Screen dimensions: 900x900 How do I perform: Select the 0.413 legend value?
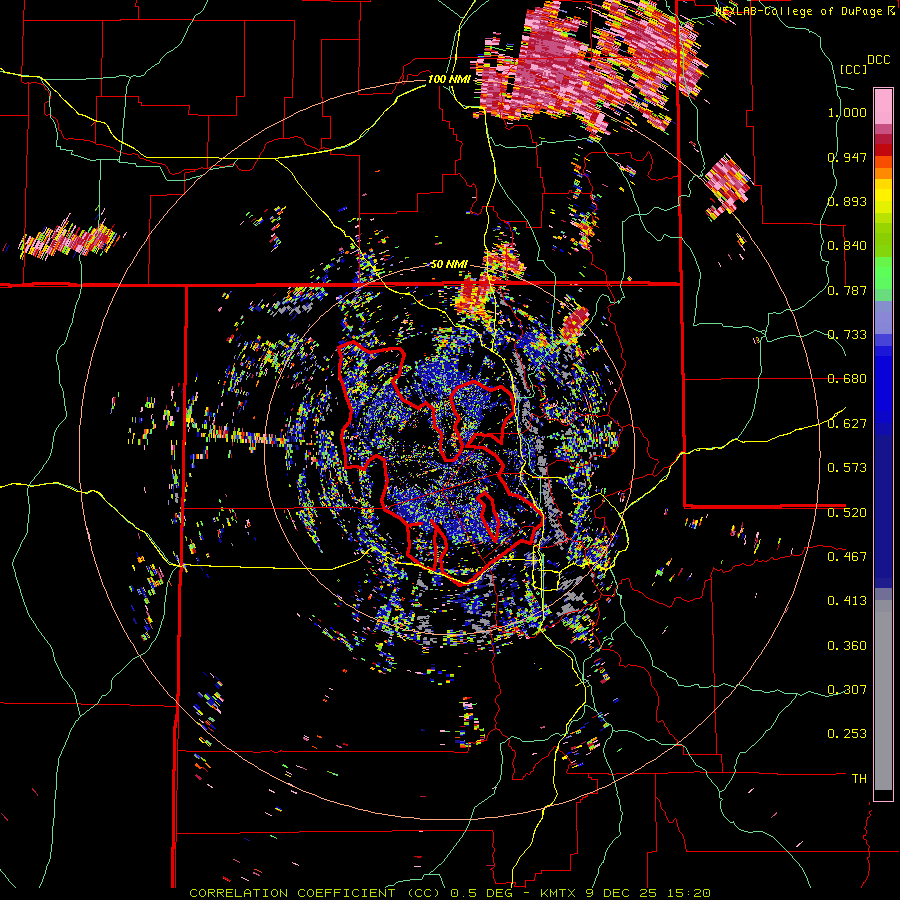(x=847, y=601)
